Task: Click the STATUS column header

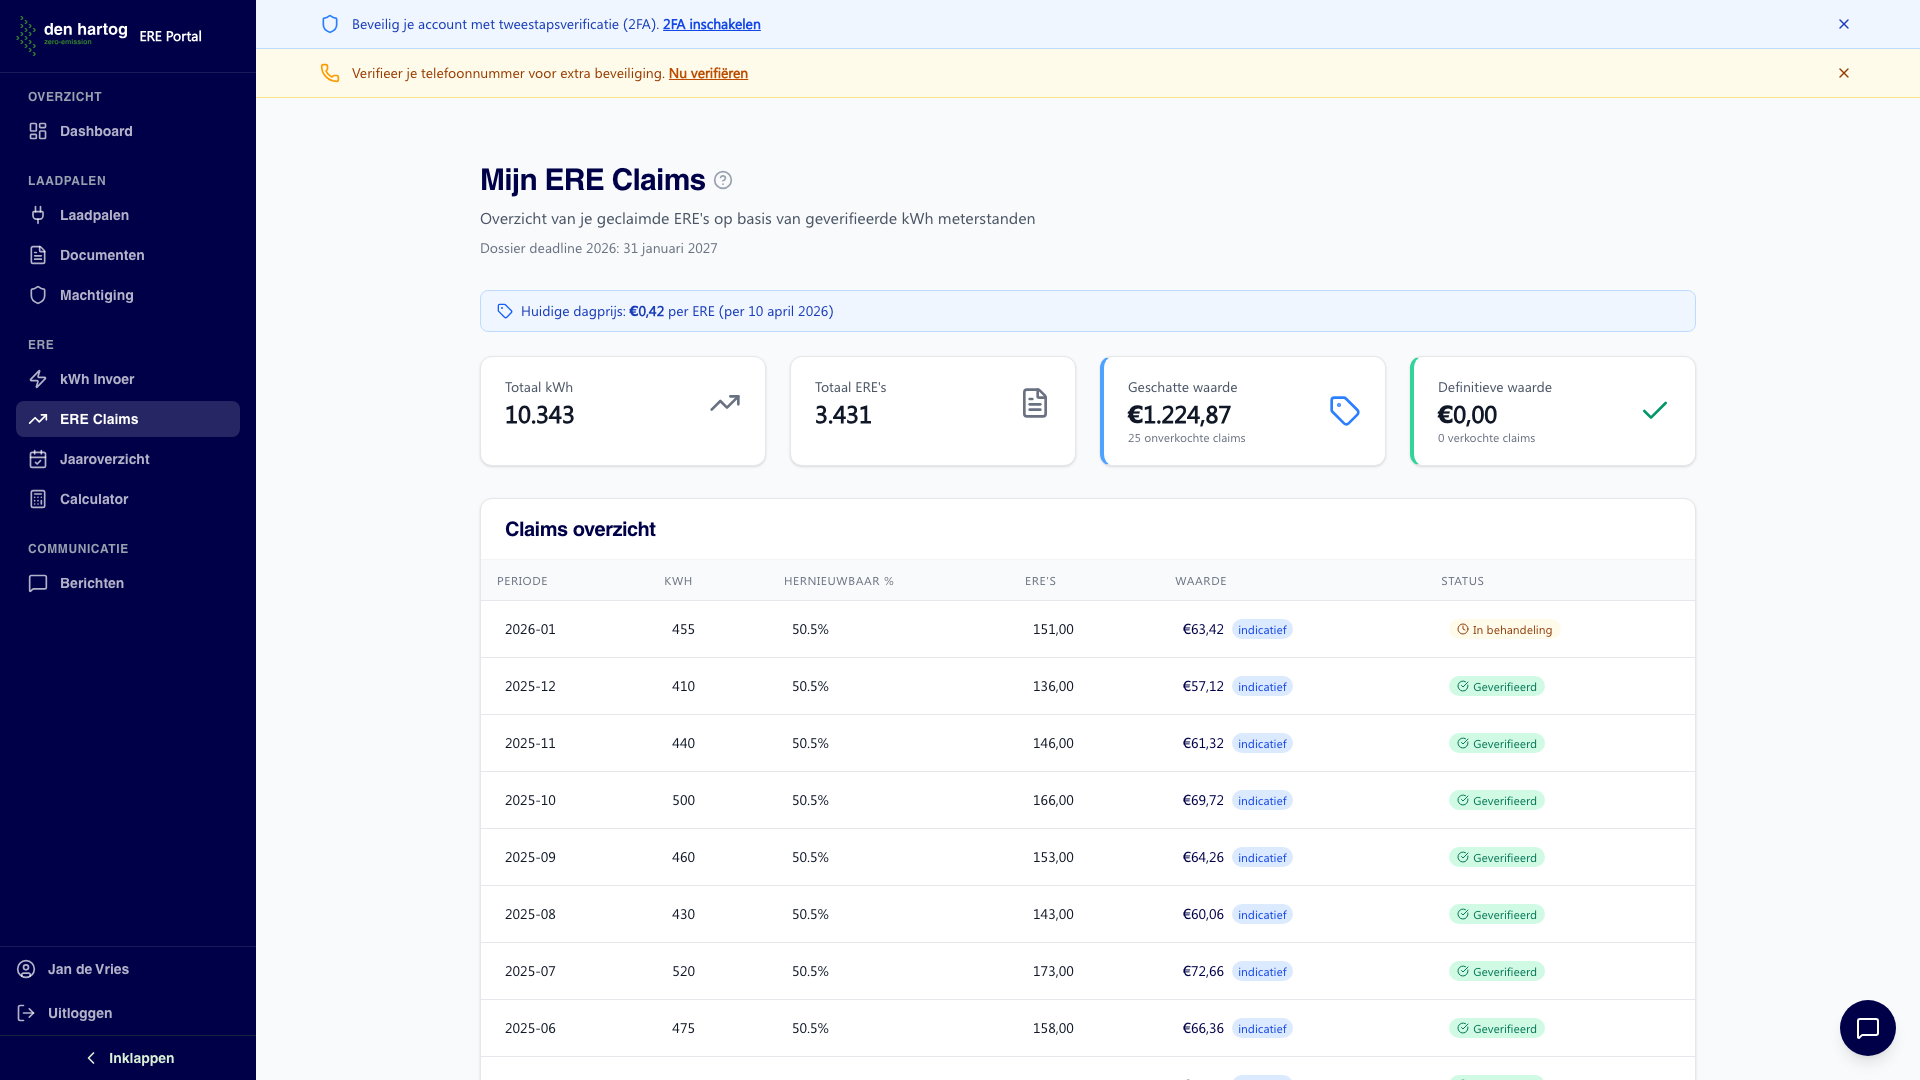Action: (1462, 581)
